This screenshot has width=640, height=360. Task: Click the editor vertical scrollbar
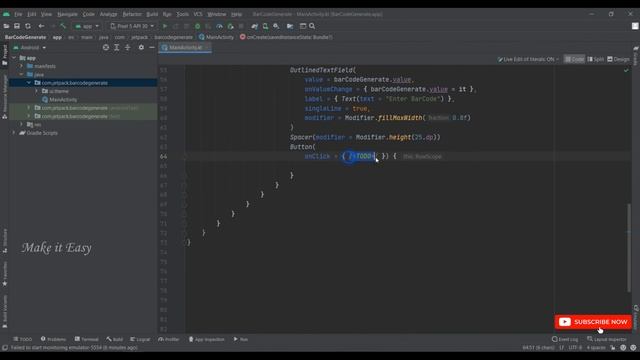pos(629,248)
